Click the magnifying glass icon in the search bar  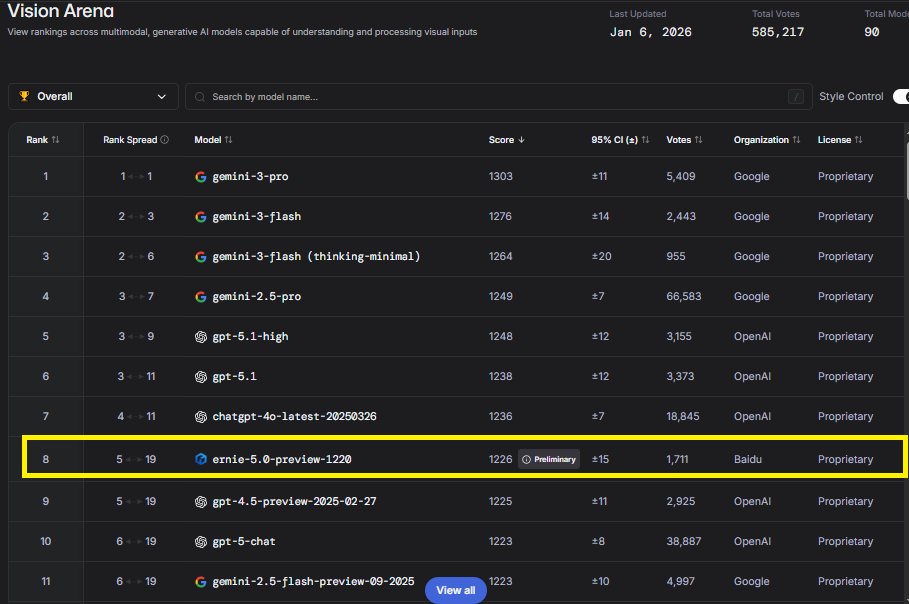point(201,96)
